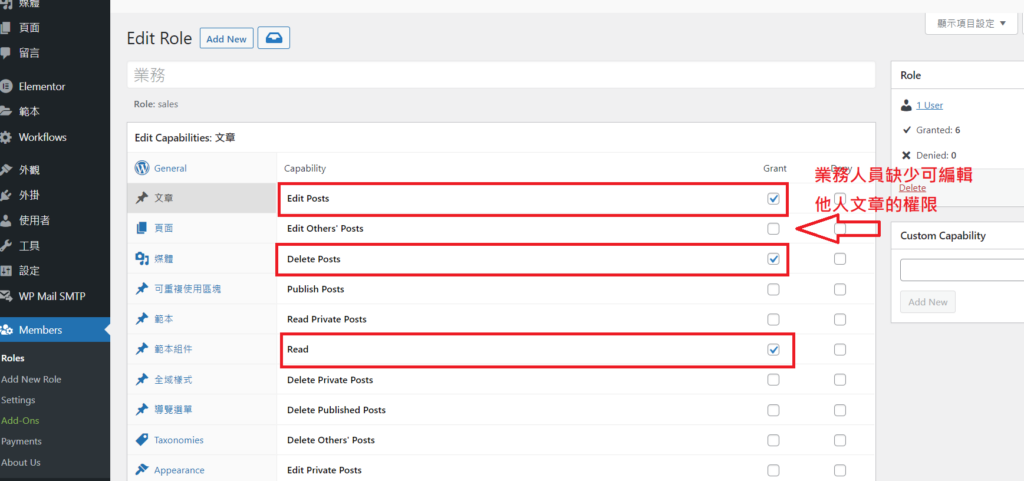Click the Add New button beside Edit Role

pyautogui.click(x=225, y=39)
